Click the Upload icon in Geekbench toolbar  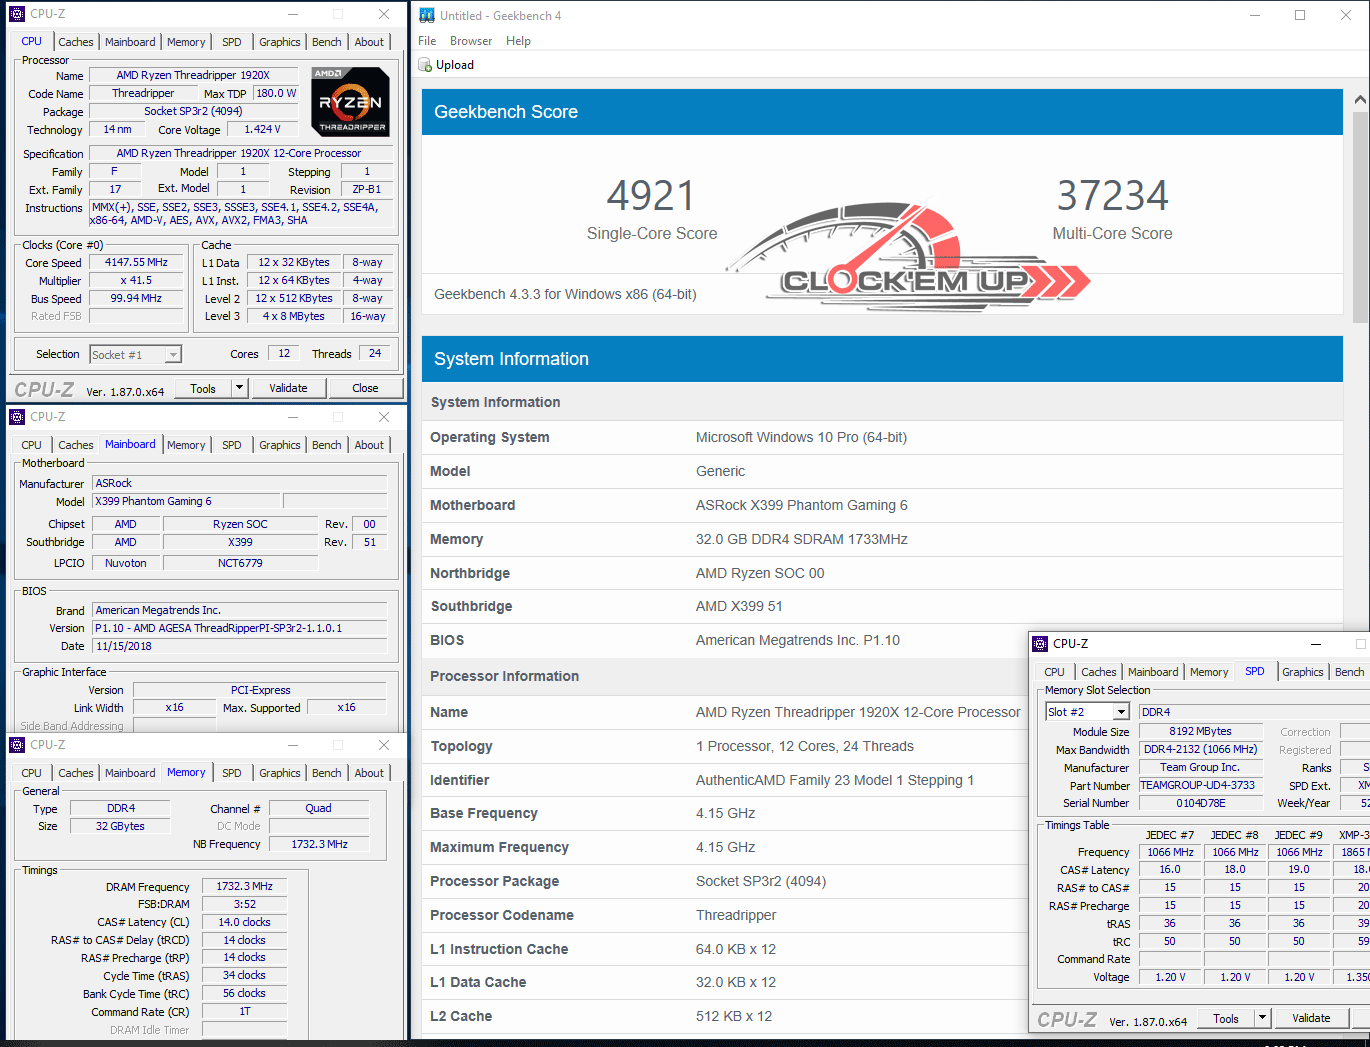pos(425,65)
